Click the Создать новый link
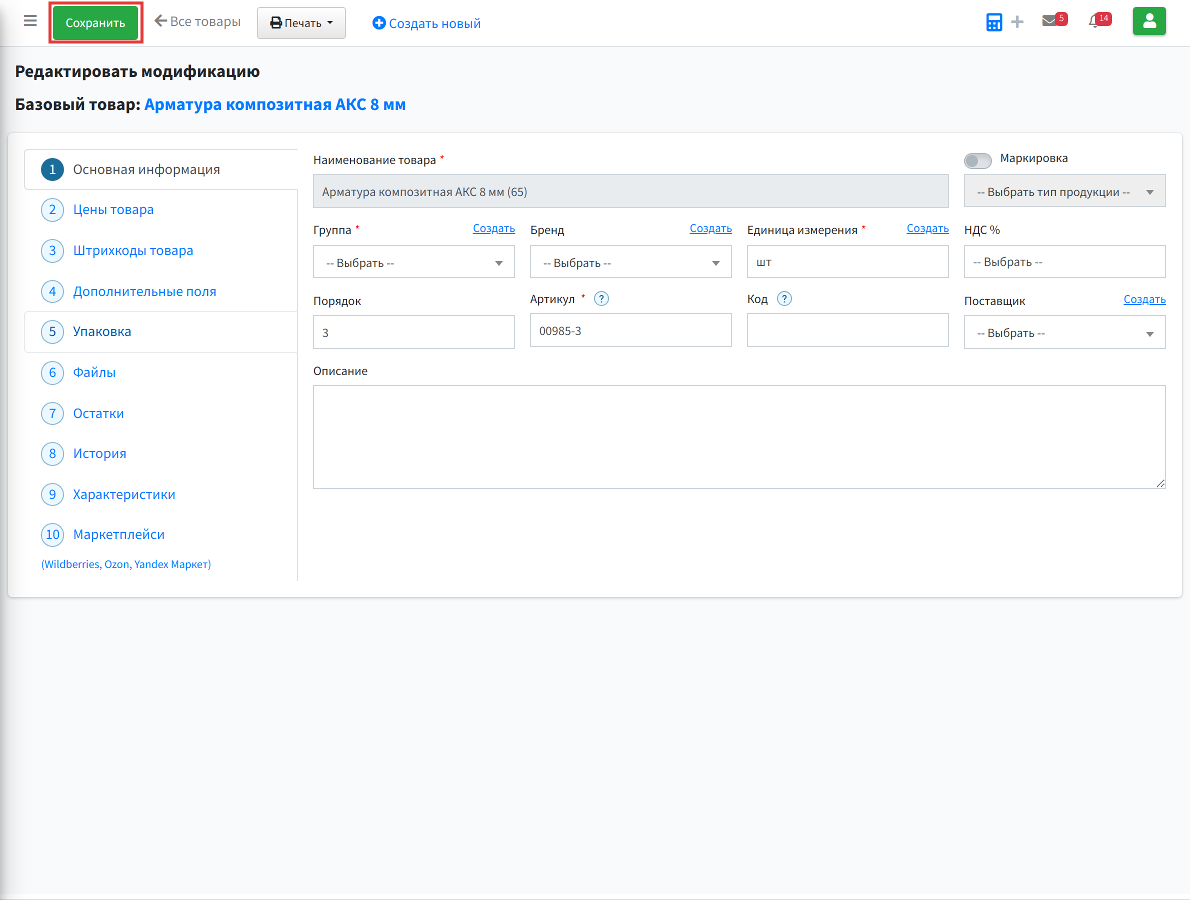 (427, 24)
